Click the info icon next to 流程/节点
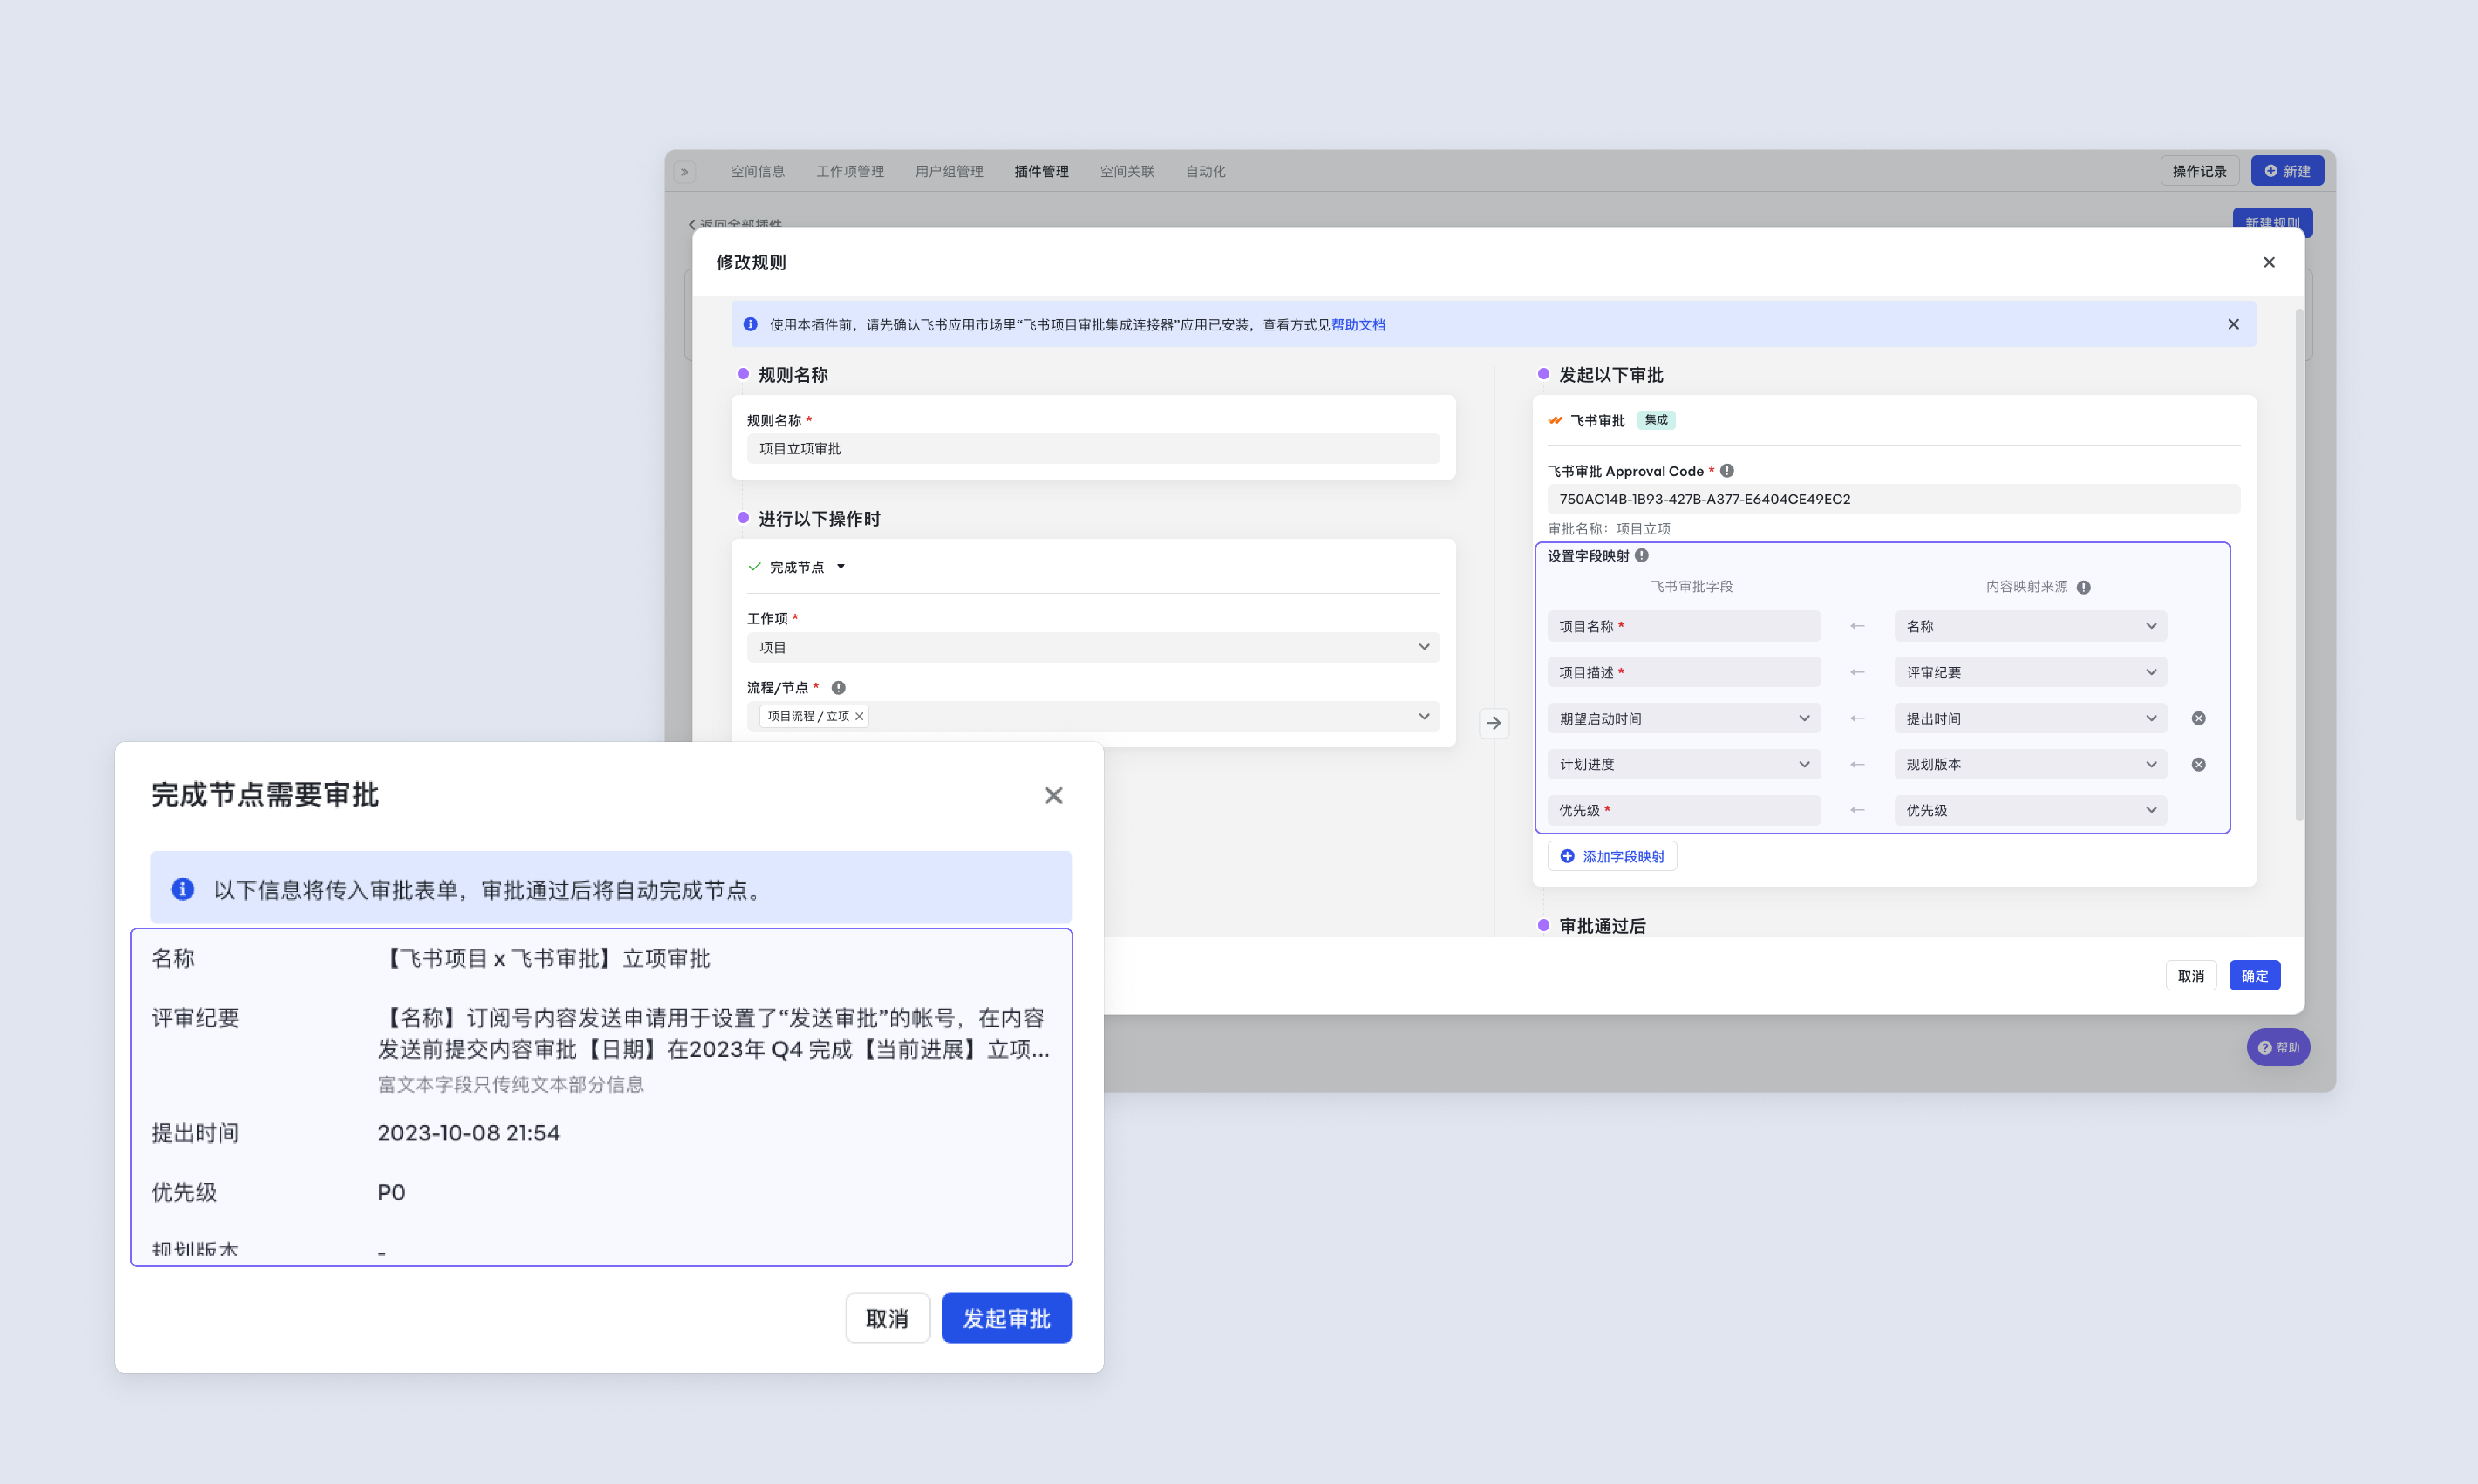The image size is (2478, 1484). click(x=839, y=688)
